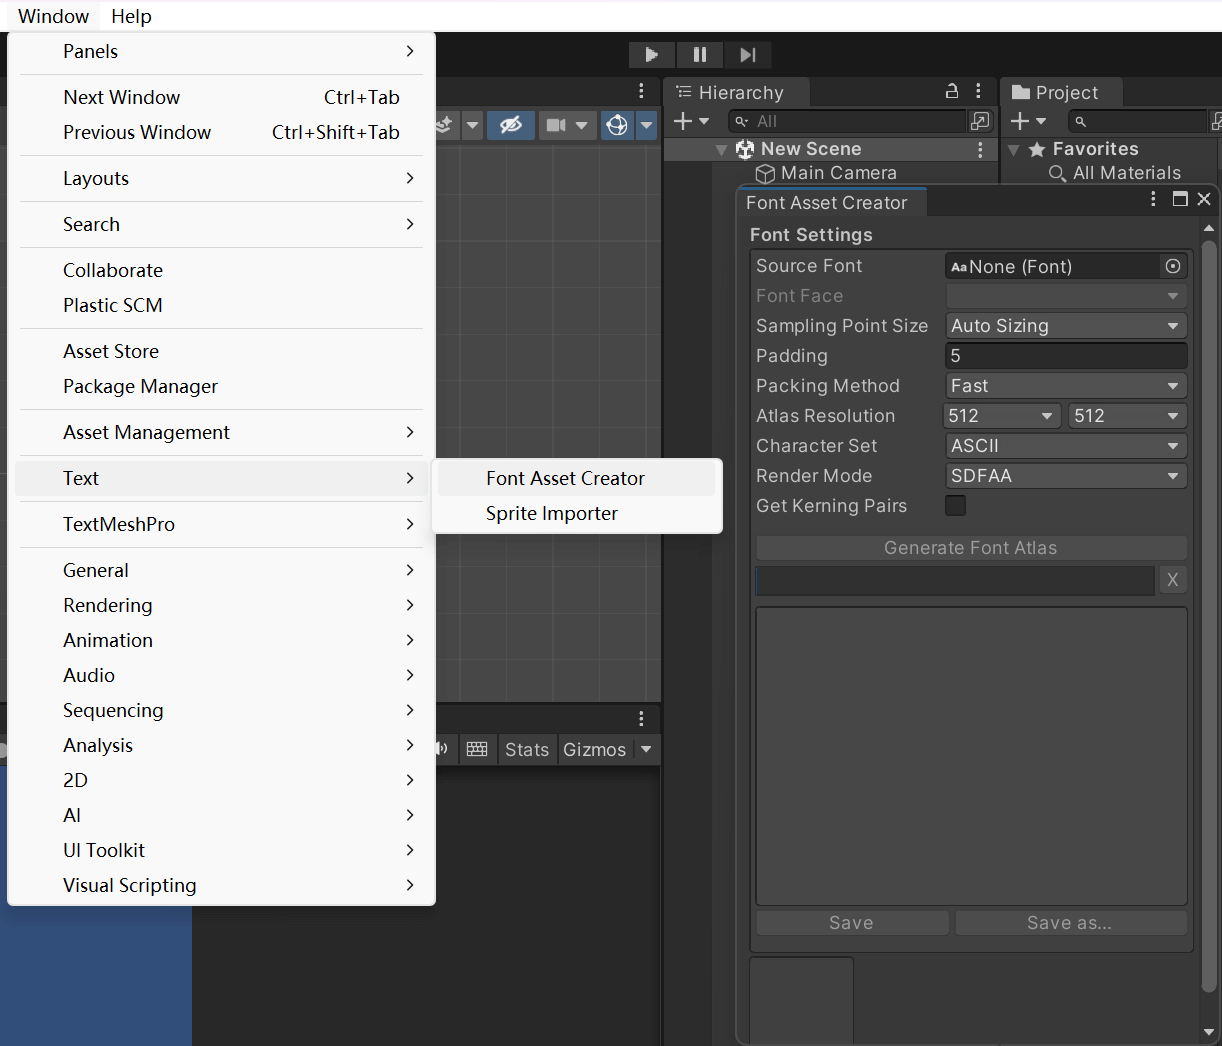Open the Character Set dropdown
This screenshot has width=1222, height=1046.
(x=1065, y=445)
